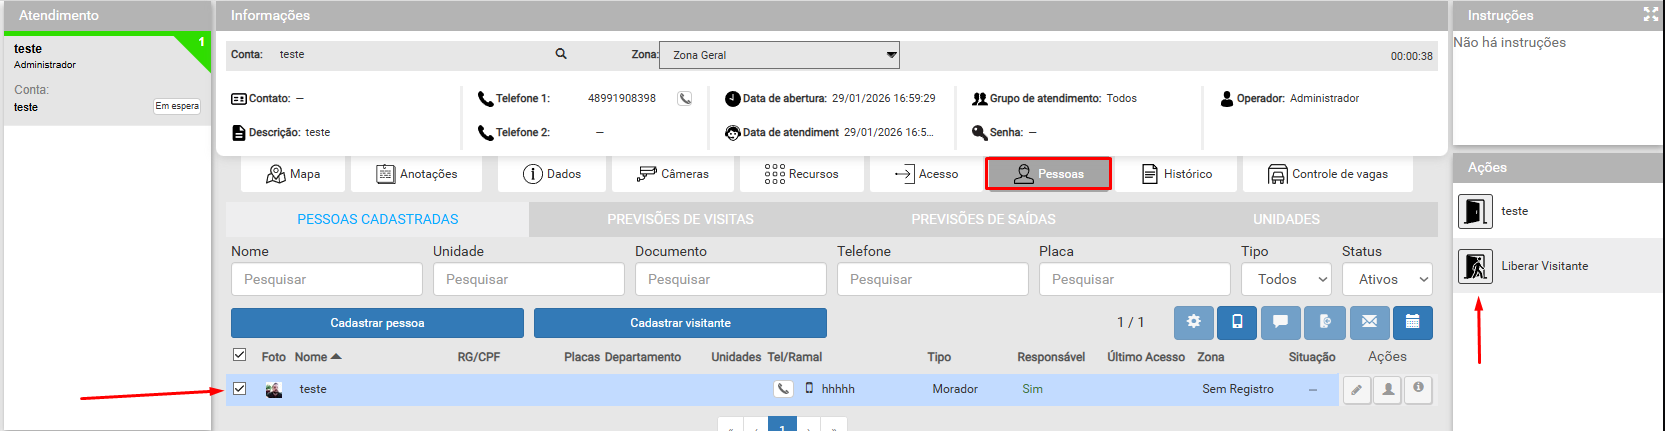1665x431 pixels.
Task: Open settings with the gear button
Action: 1193,322
